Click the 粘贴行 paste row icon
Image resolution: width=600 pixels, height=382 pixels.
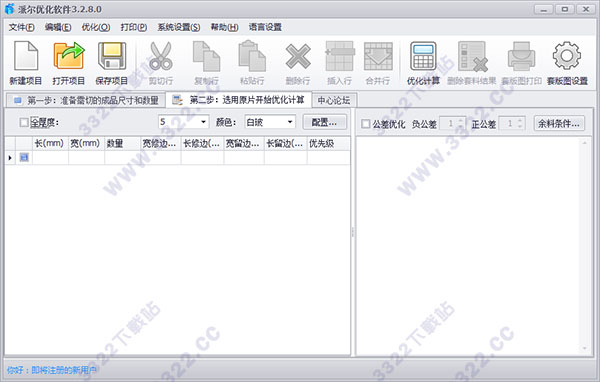coord(252,56)
